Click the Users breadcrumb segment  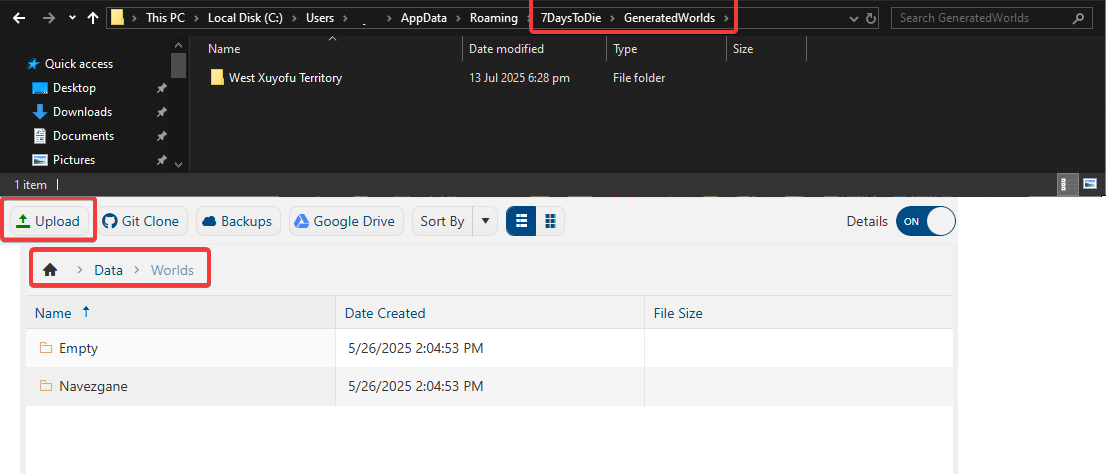click(320, 18)
